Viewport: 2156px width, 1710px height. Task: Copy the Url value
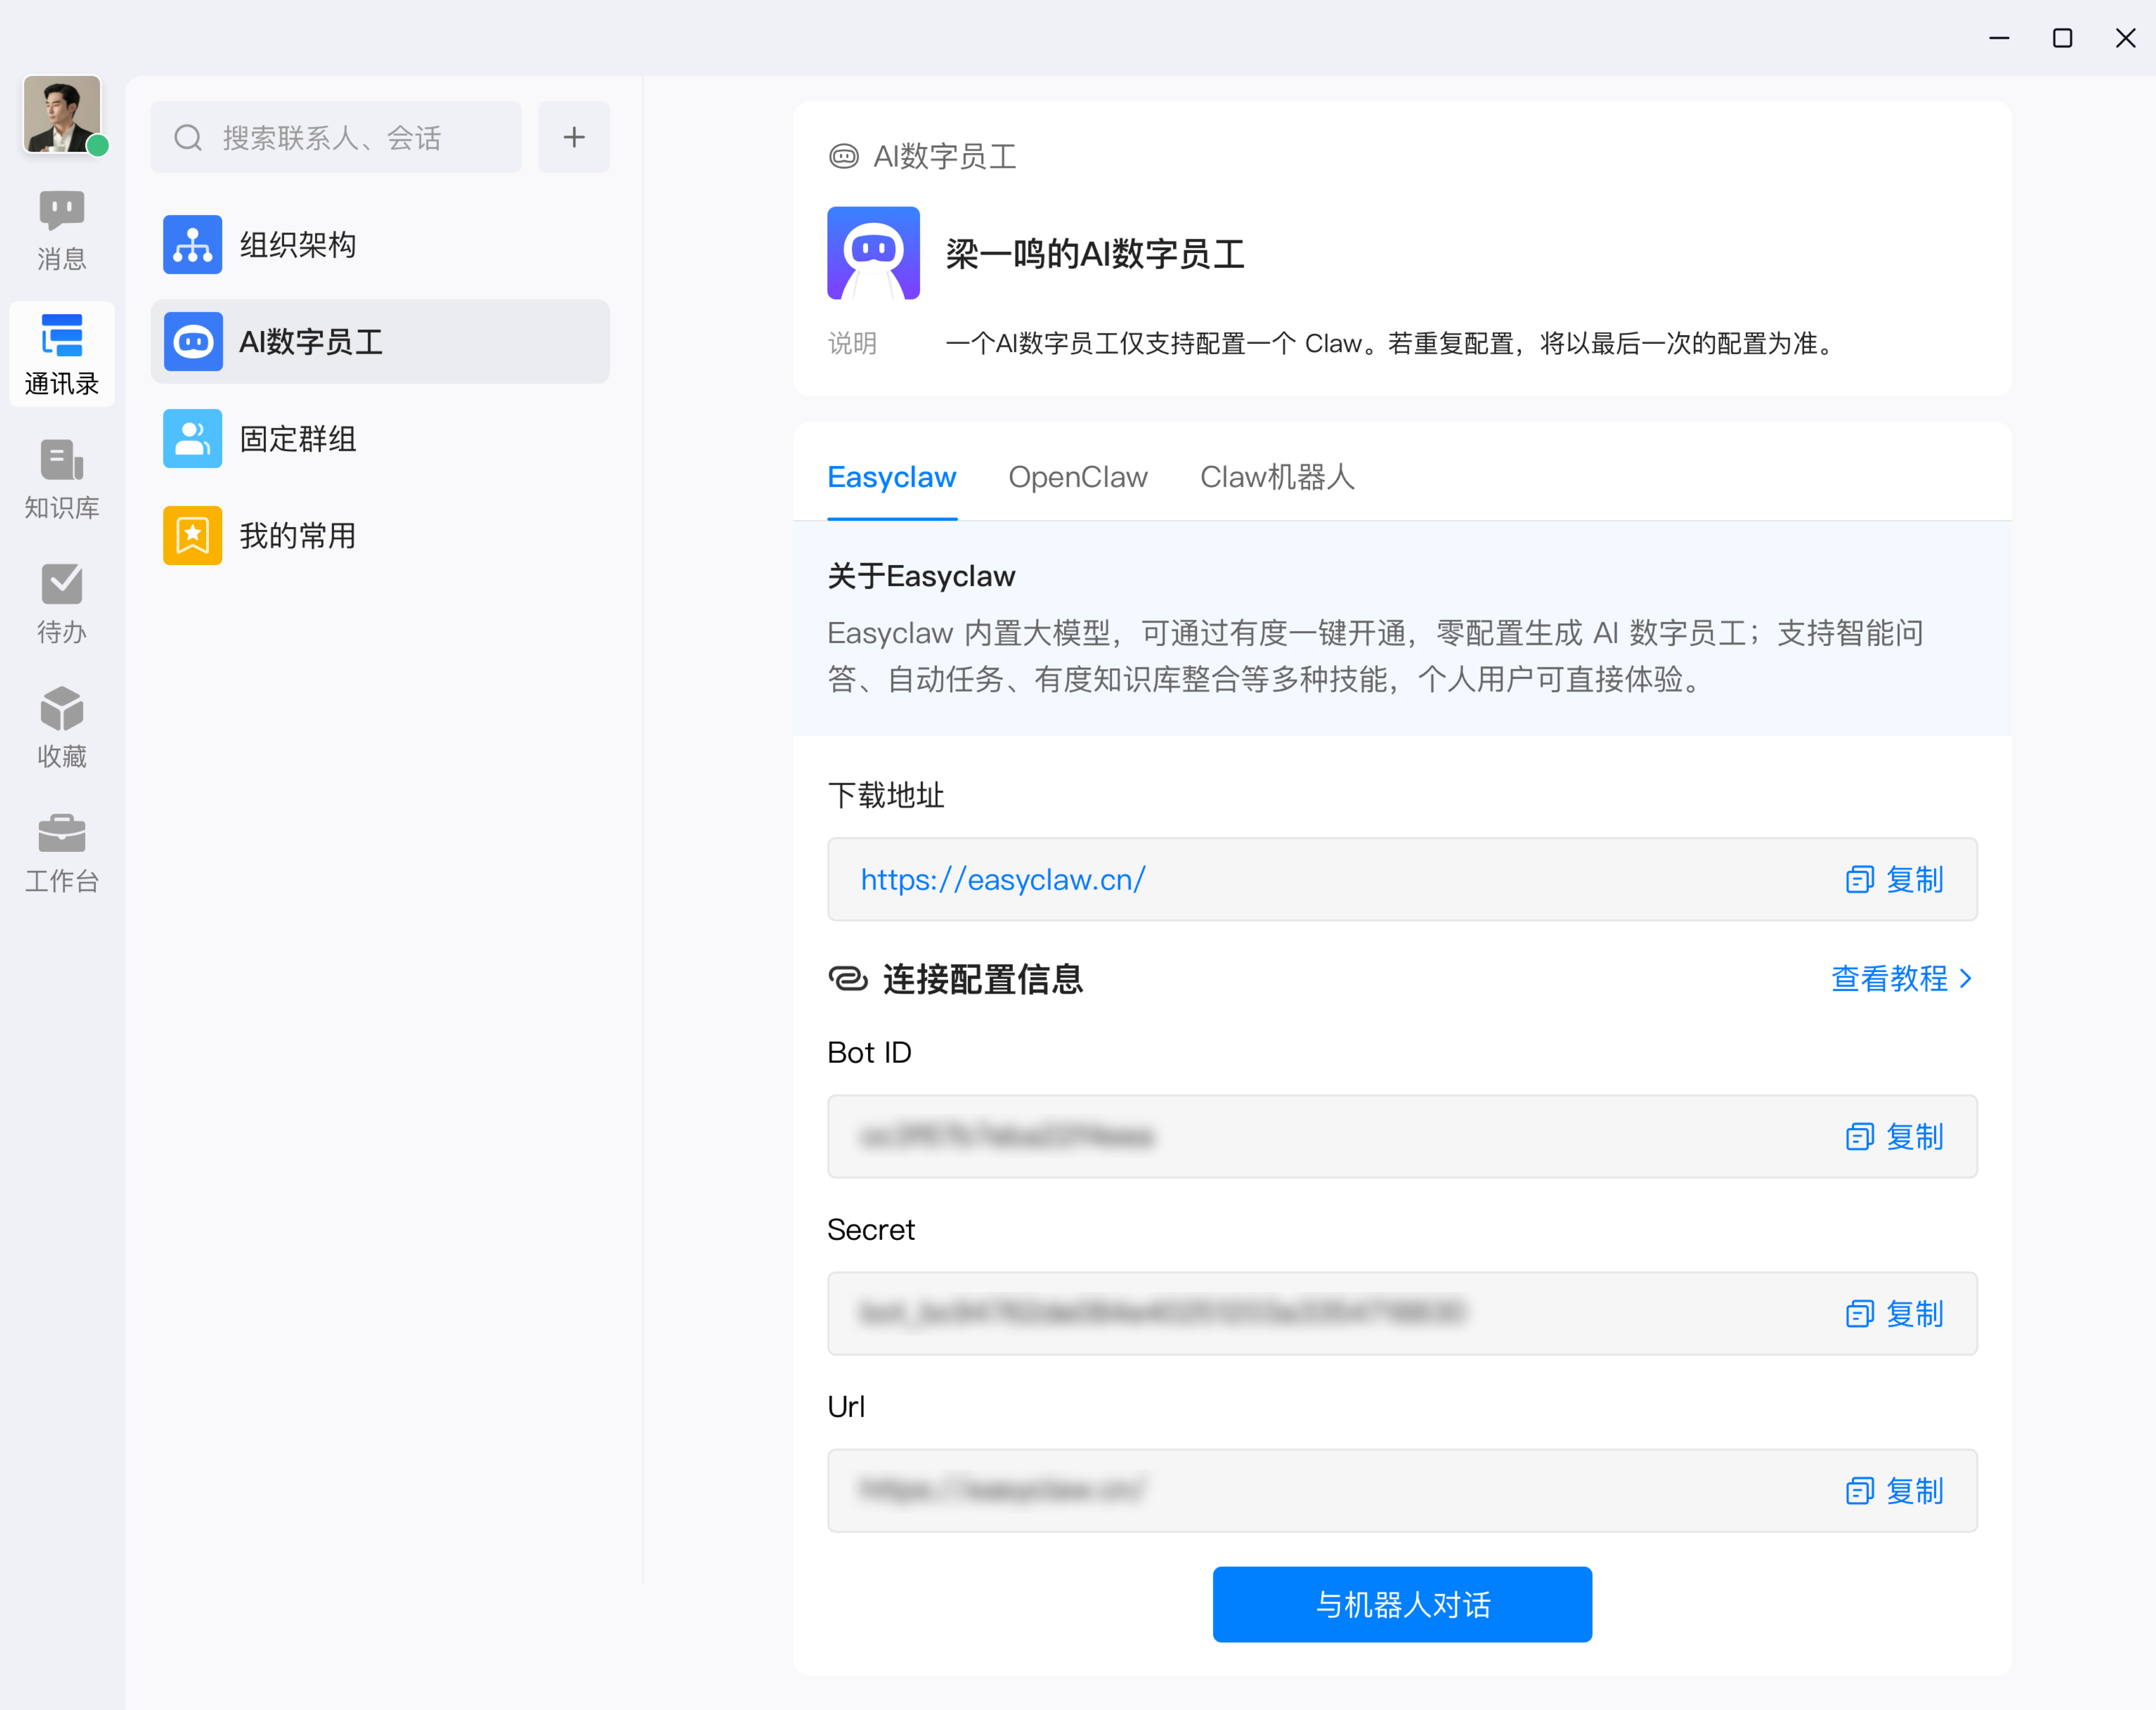[1895, 1490]
